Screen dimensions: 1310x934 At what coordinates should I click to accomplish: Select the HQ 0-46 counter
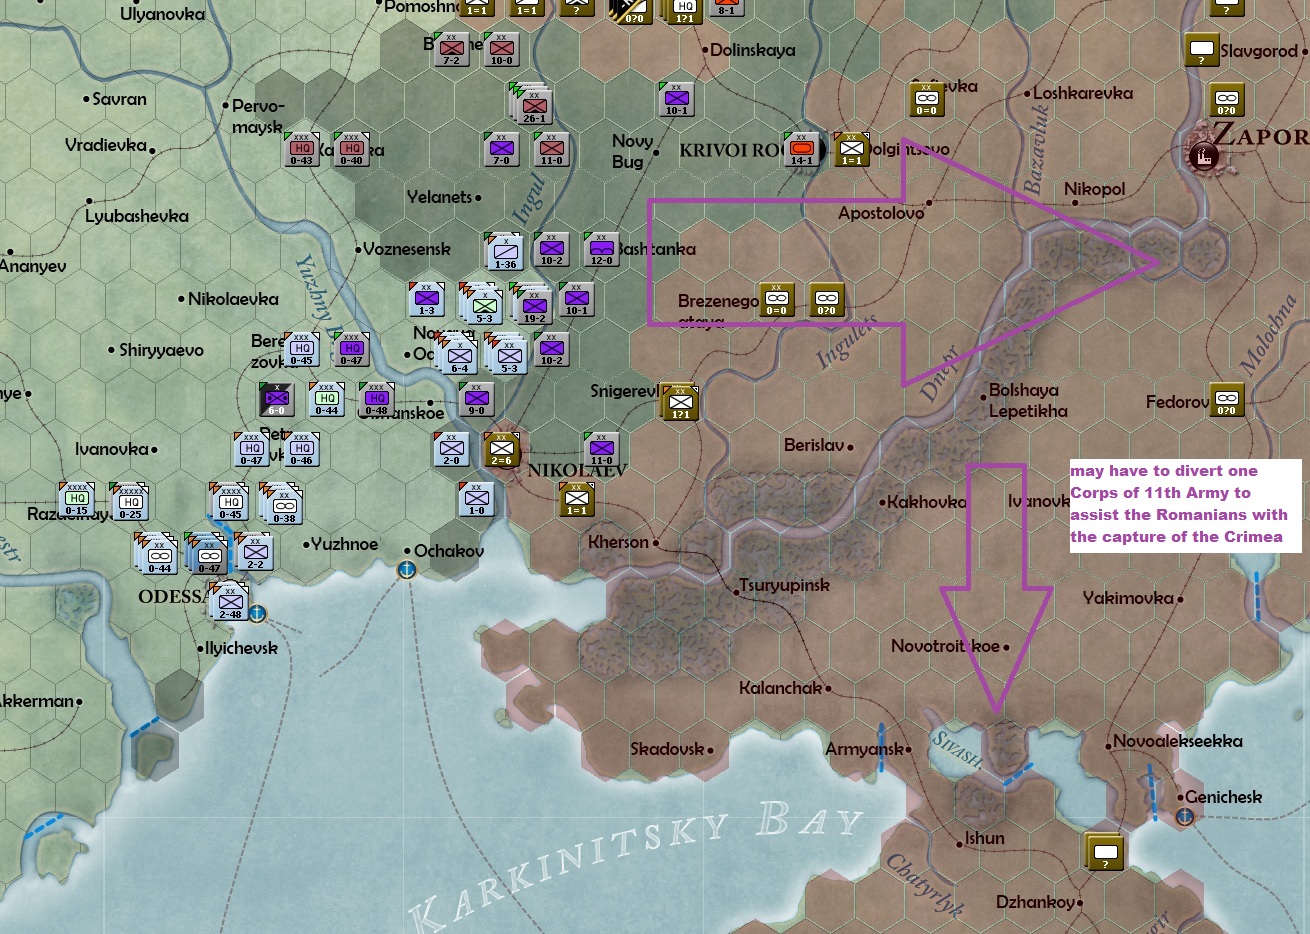click(x=302, y=449)
